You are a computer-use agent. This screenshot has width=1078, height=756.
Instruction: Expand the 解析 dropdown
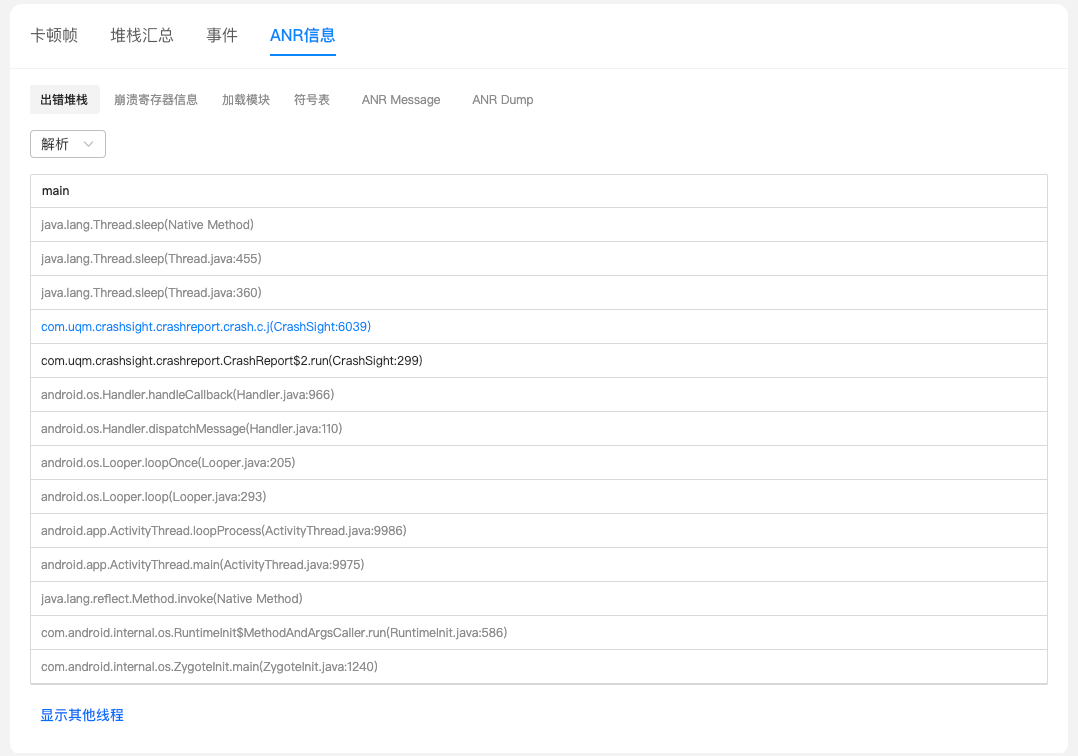(67, 144)
